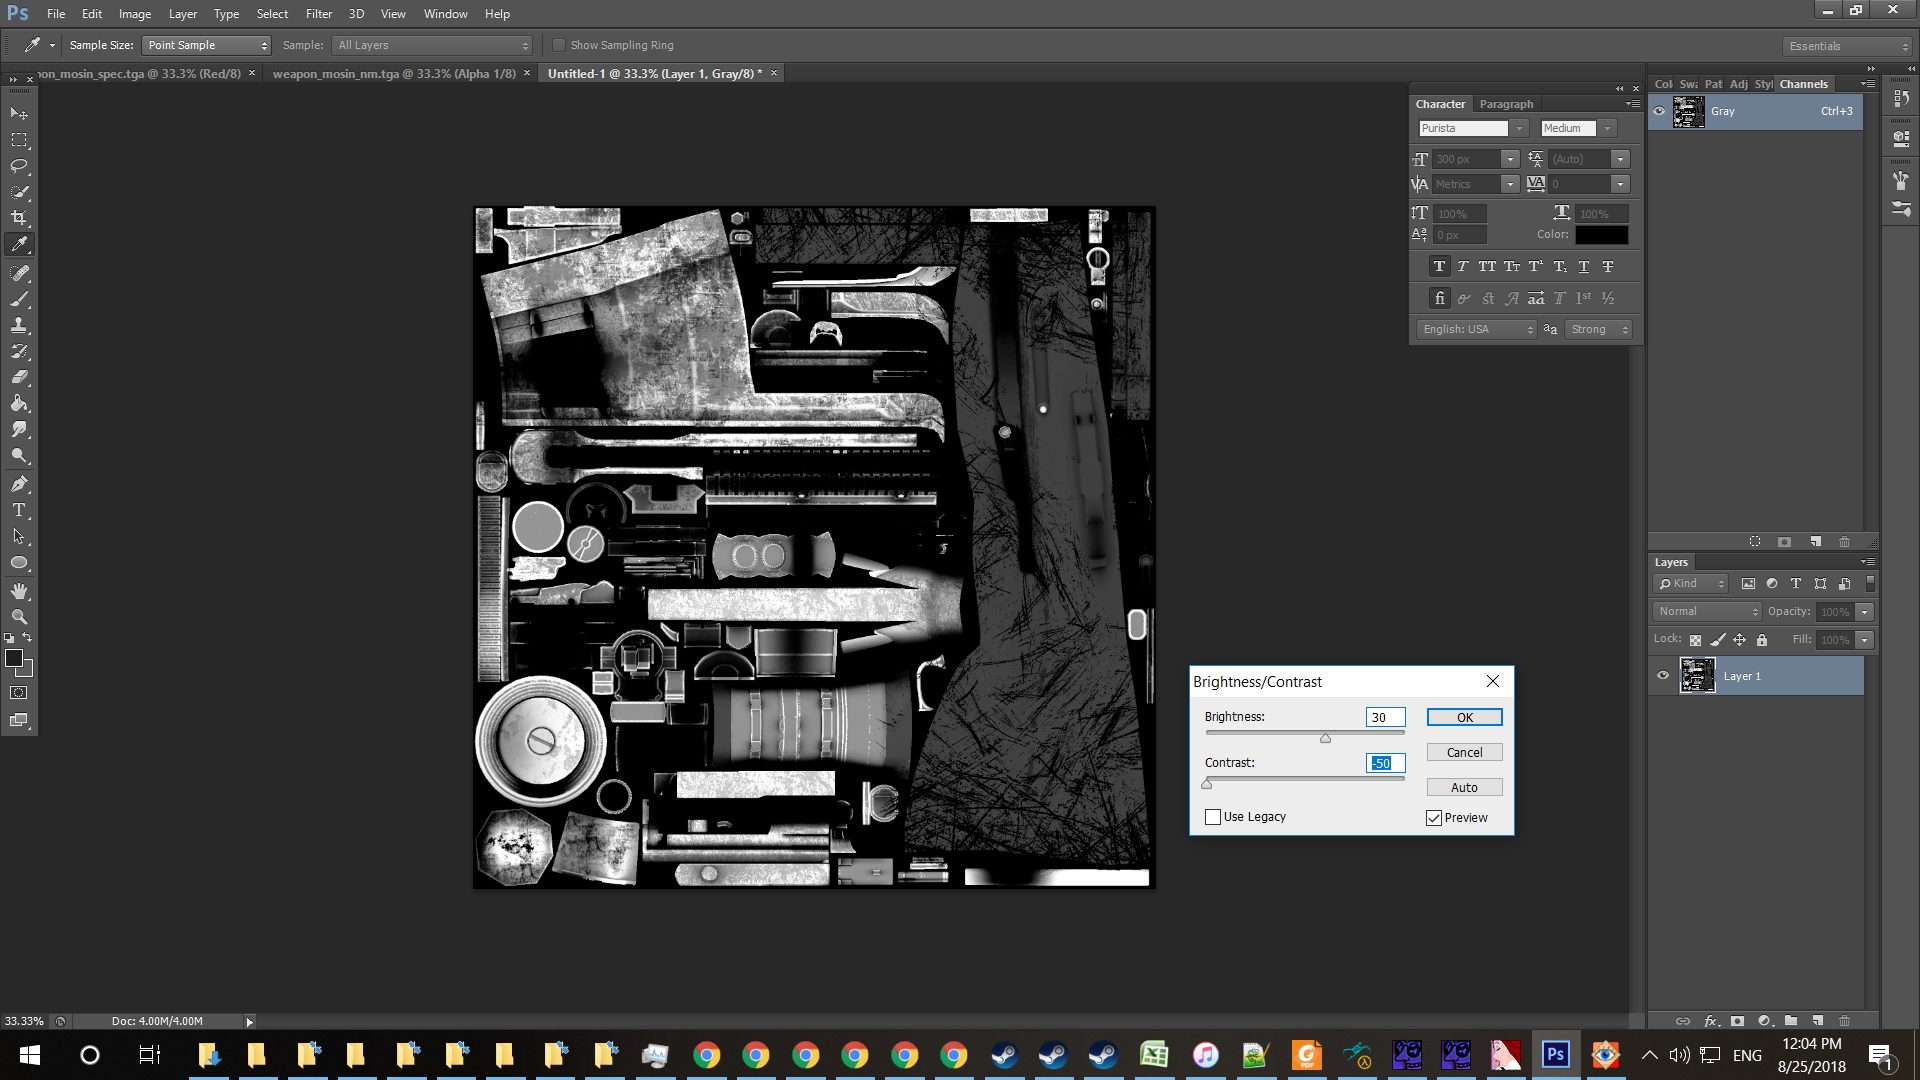
Task: Switch to the Paragraph tab
Action: (1506, 104)
